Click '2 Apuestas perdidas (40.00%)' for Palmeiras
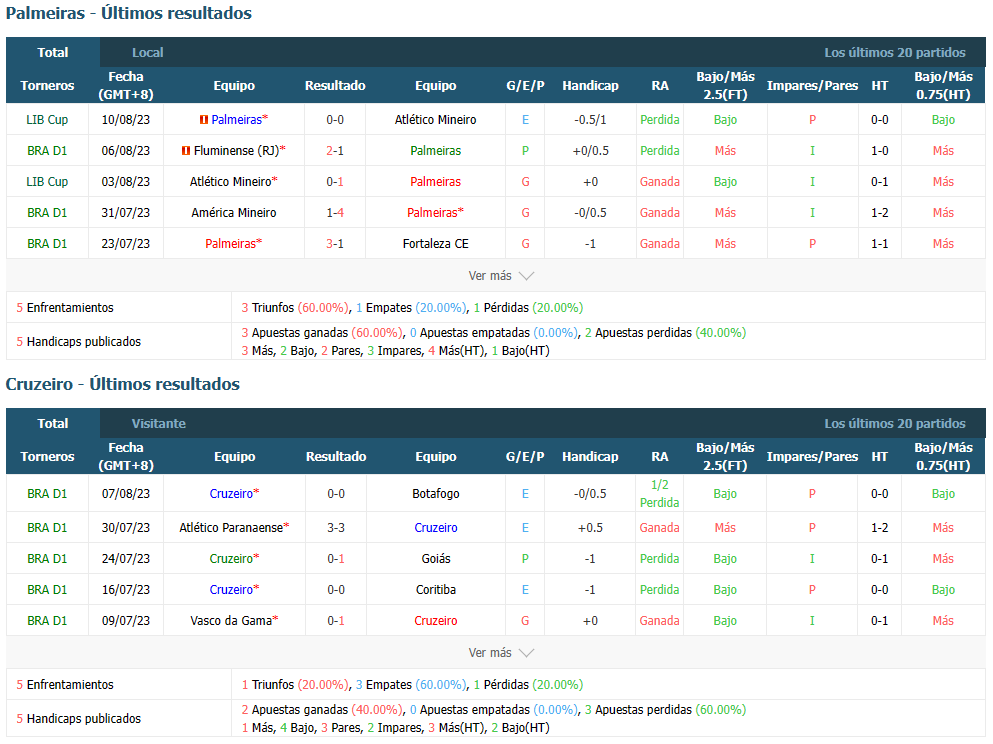Screen dimensions: 993x744 tap(665, 332)
